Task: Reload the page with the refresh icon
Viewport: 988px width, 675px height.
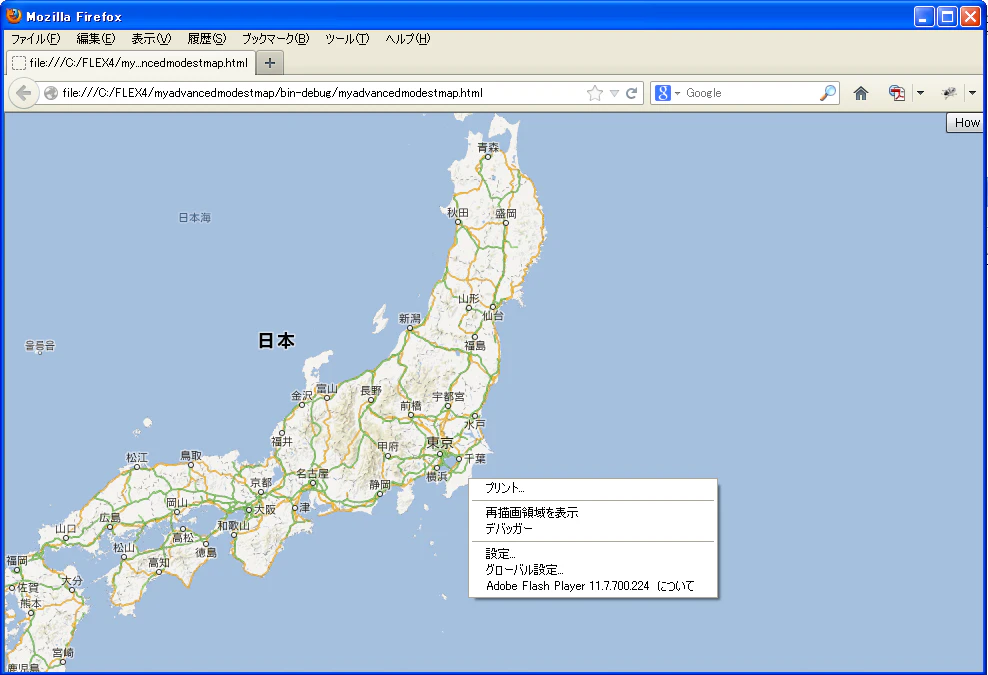Action: pos(631,93)
